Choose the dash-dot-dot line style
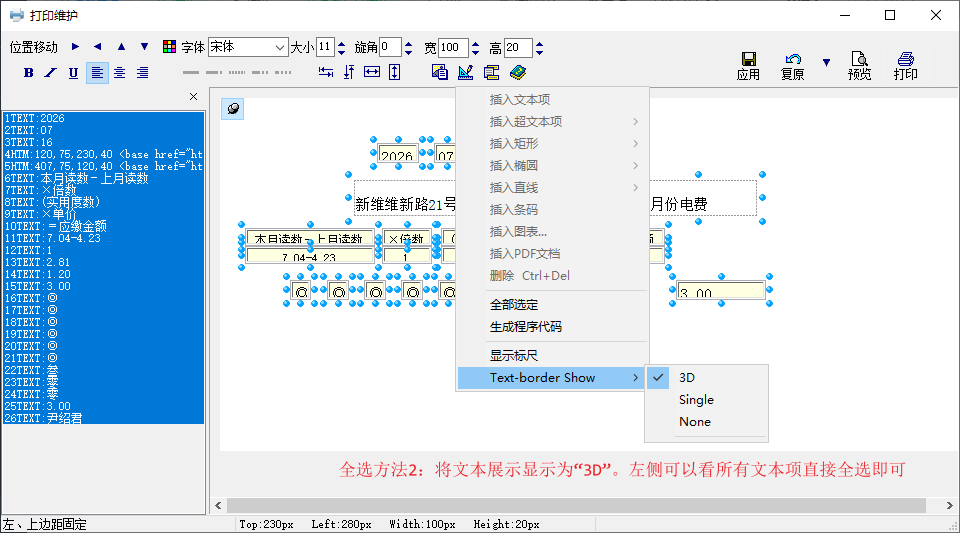 pos(283,73)
